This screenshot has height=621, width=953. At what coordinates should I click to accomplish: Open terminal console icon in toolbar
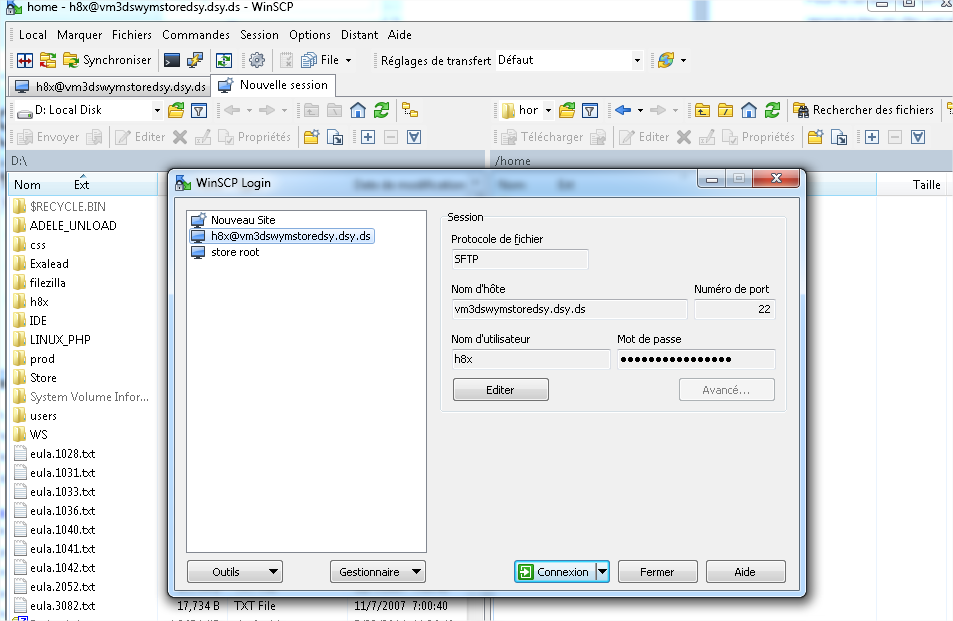point(172,60)
